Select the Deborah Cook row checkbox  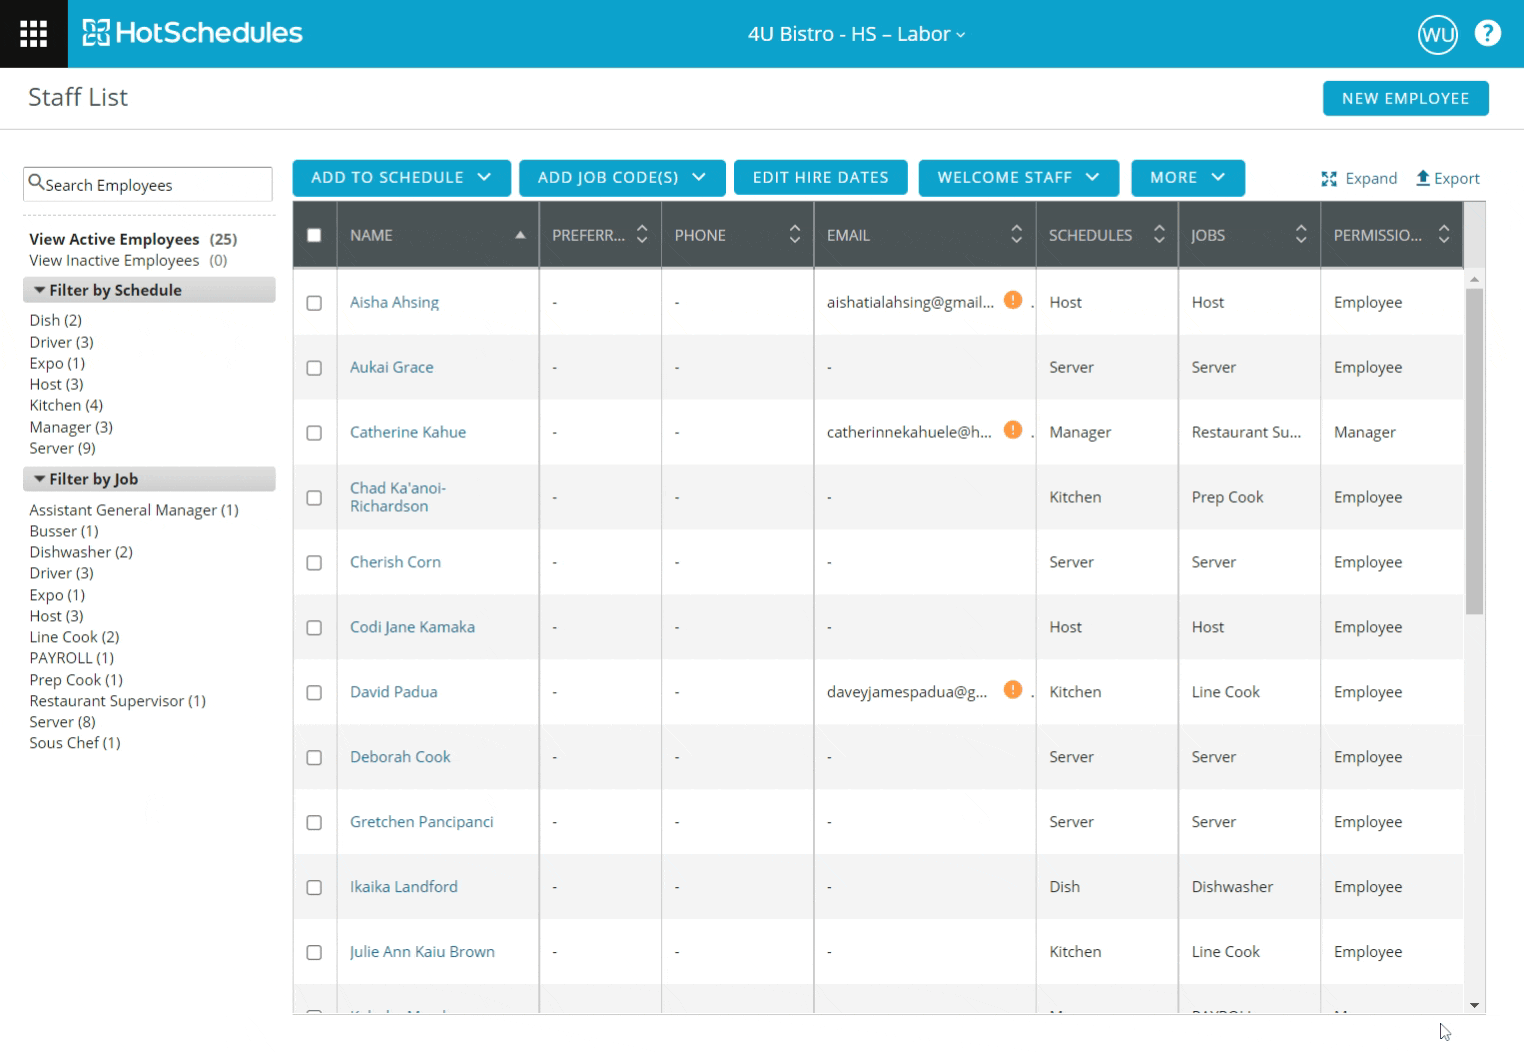(x=314, y=758)
